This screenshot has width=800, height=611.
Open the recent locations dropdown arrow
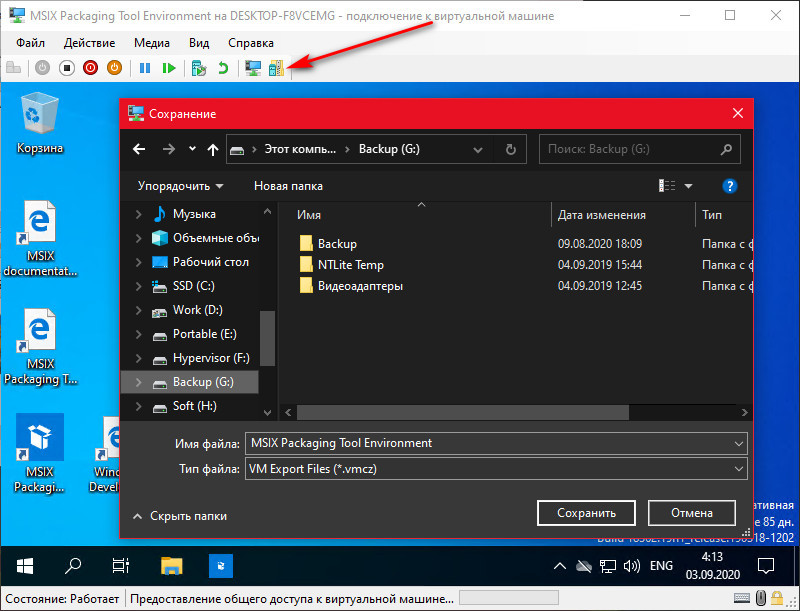click(192, 149)
